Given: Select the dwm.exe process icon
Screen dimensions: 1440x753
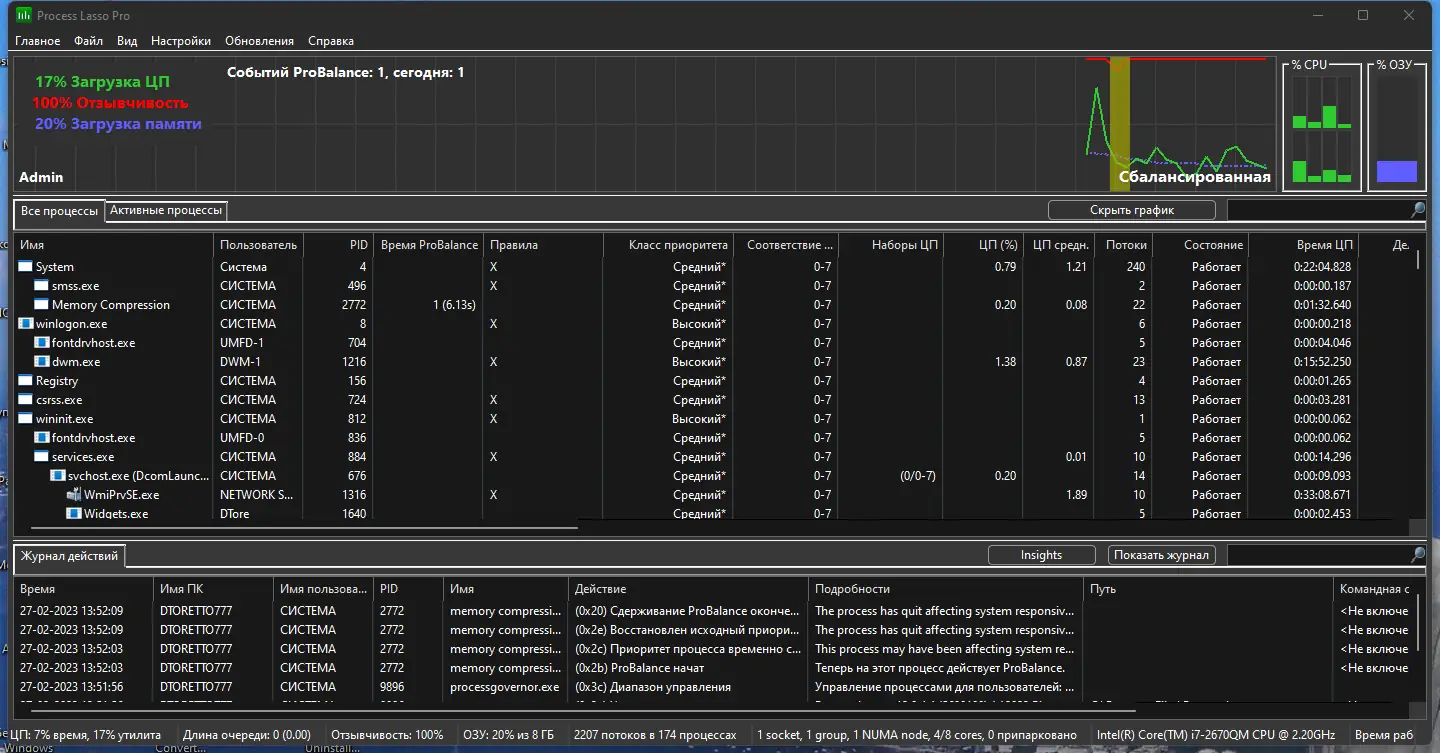Looking at the screenshot, I should [42, 362].
